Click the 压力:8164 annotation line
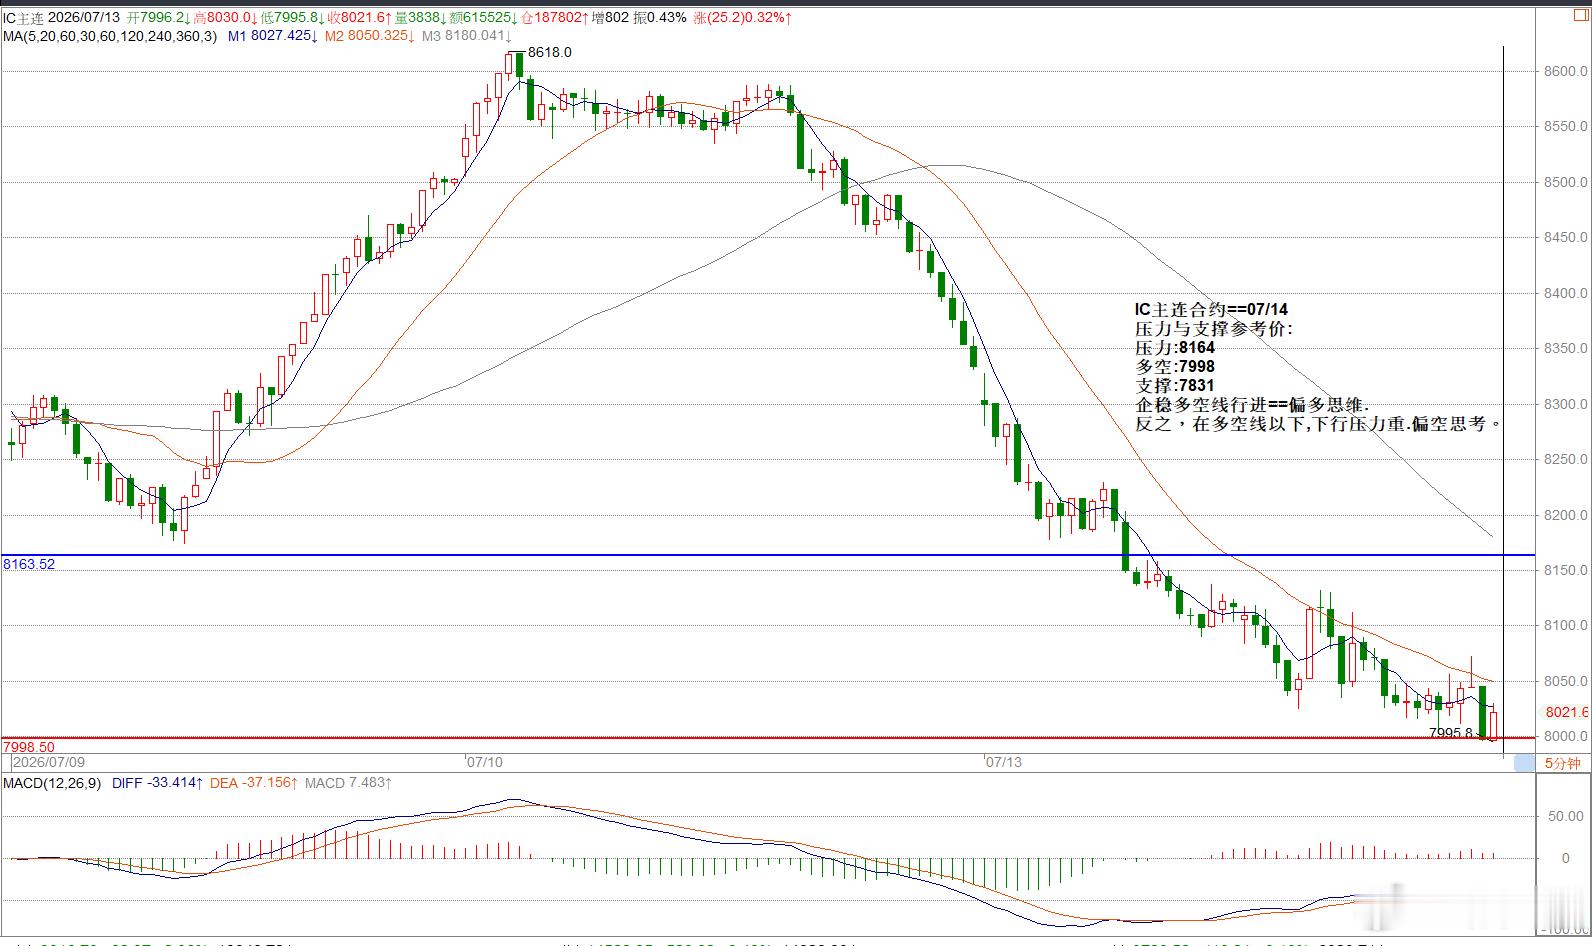This screenshot has width=1592, height=946. 1175,348
